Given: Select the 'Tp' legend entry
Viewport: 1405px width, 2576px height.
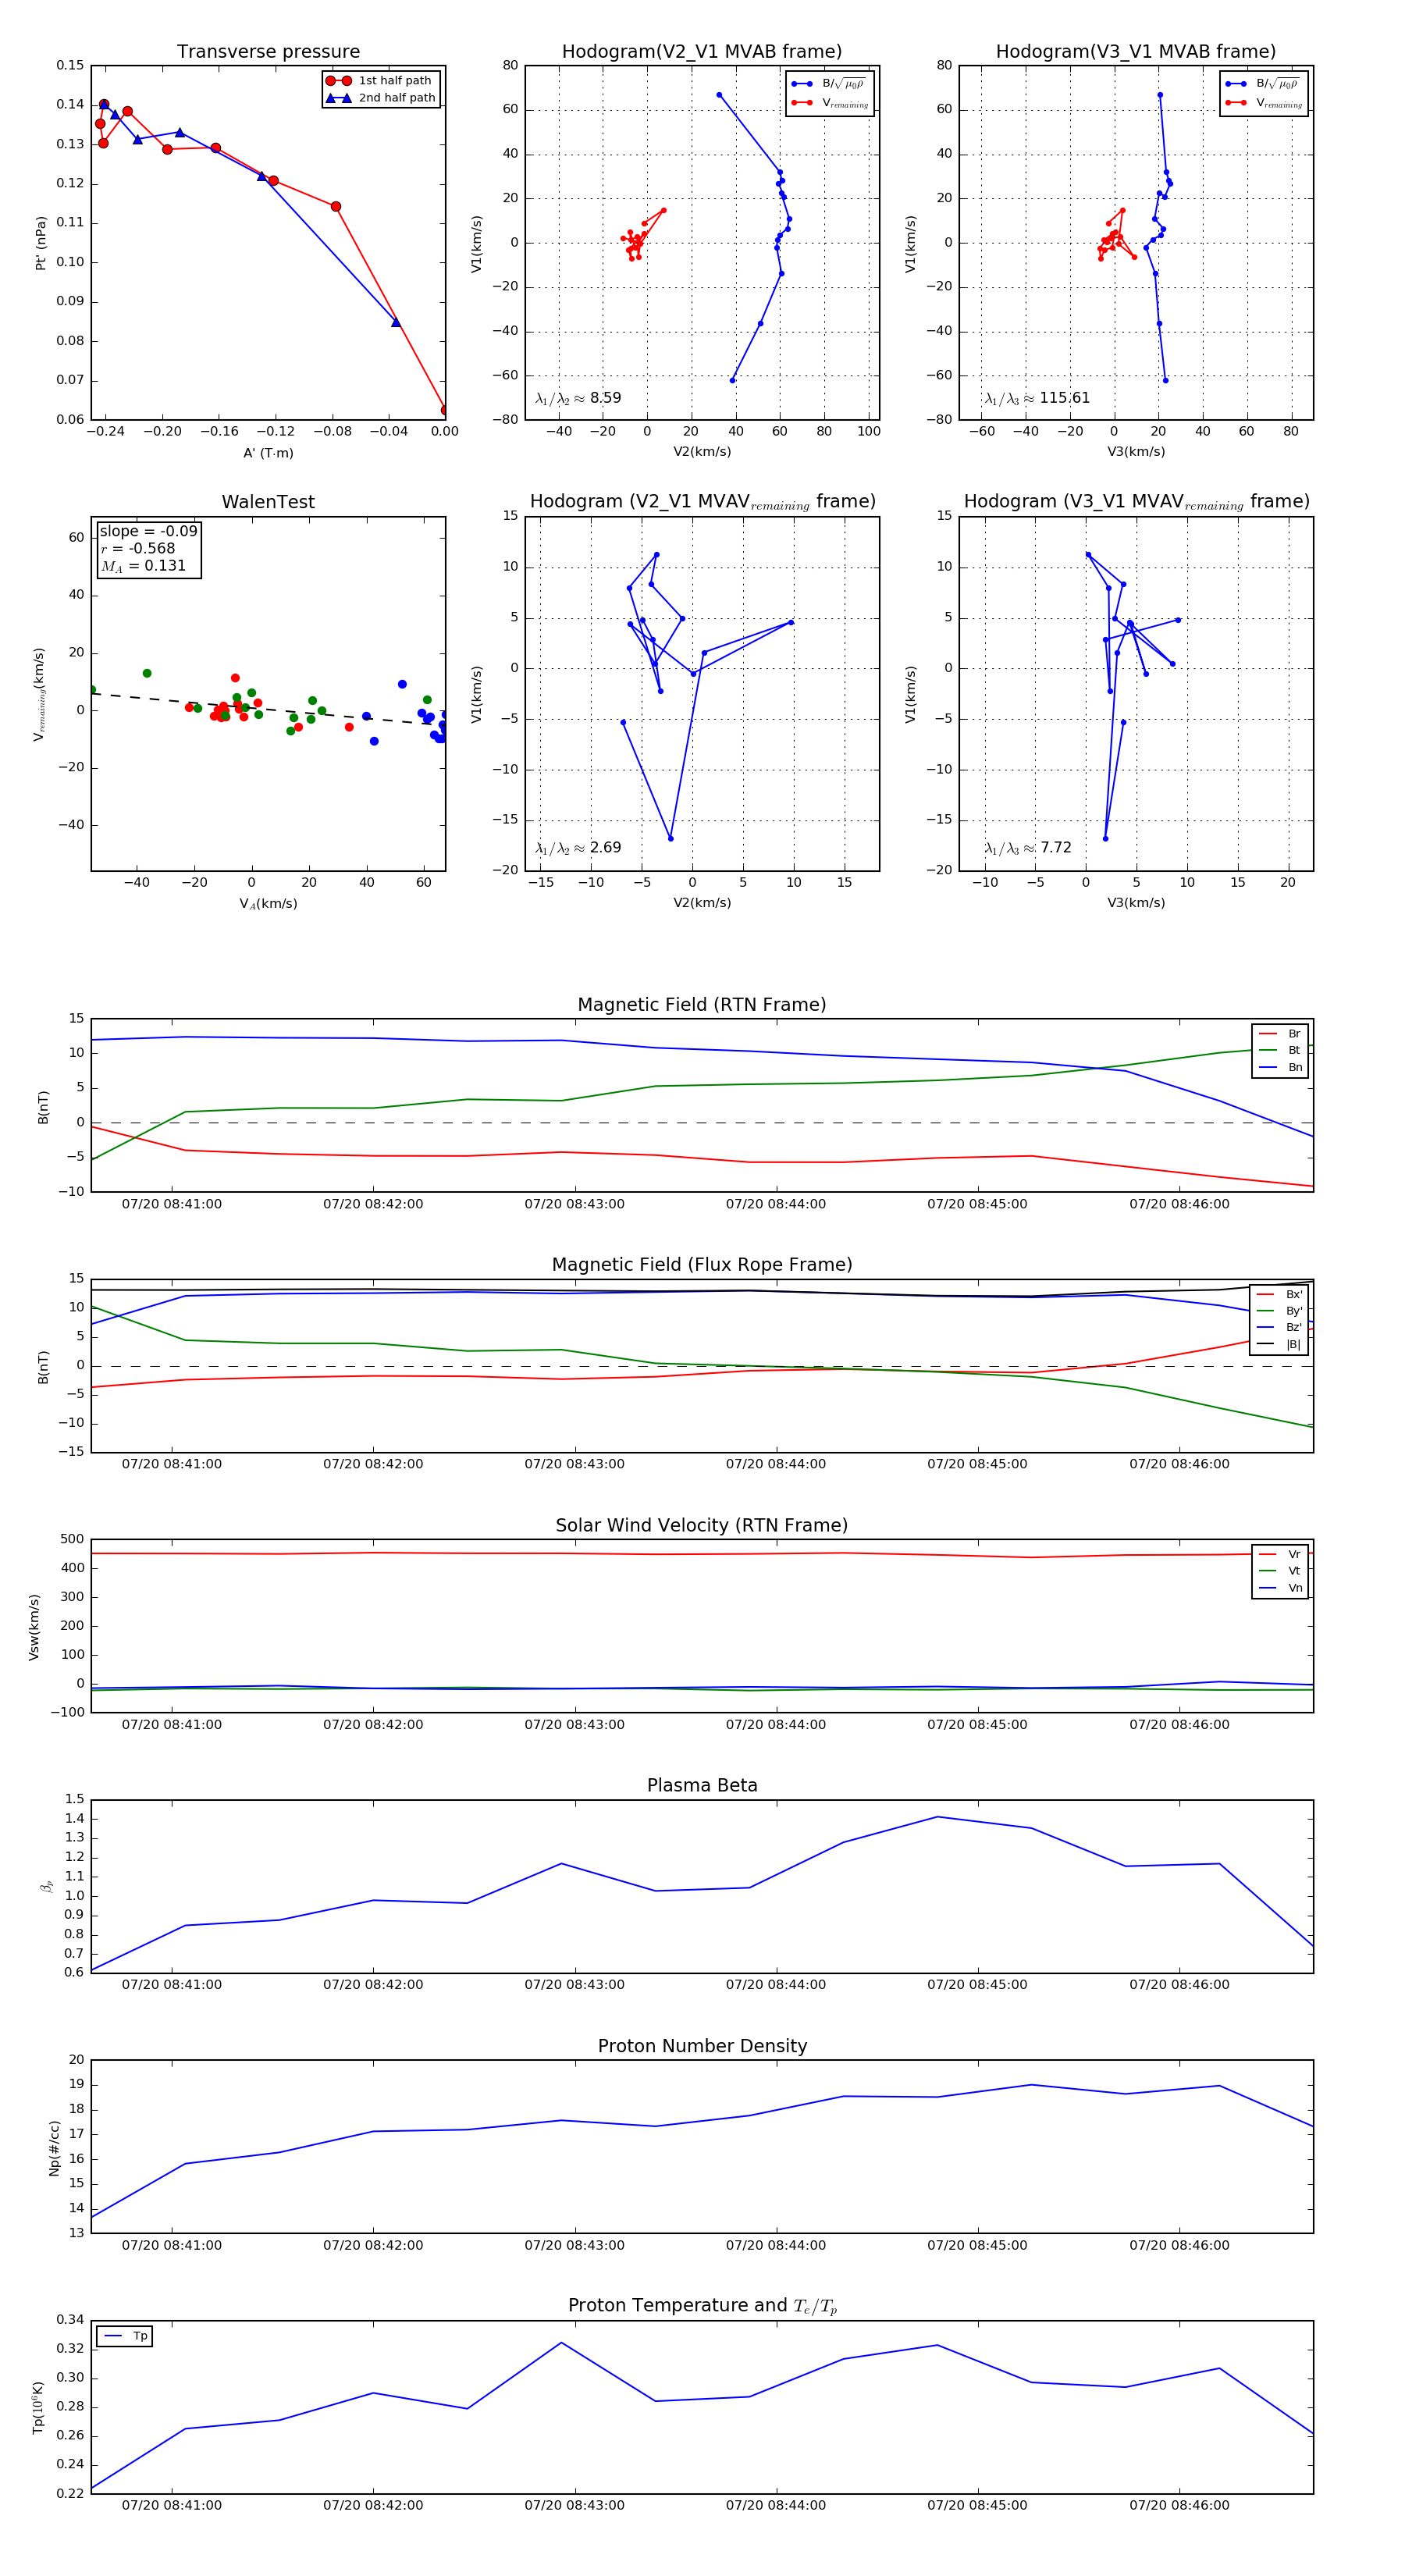Looking at the screenshot, I should point(125,2336).
